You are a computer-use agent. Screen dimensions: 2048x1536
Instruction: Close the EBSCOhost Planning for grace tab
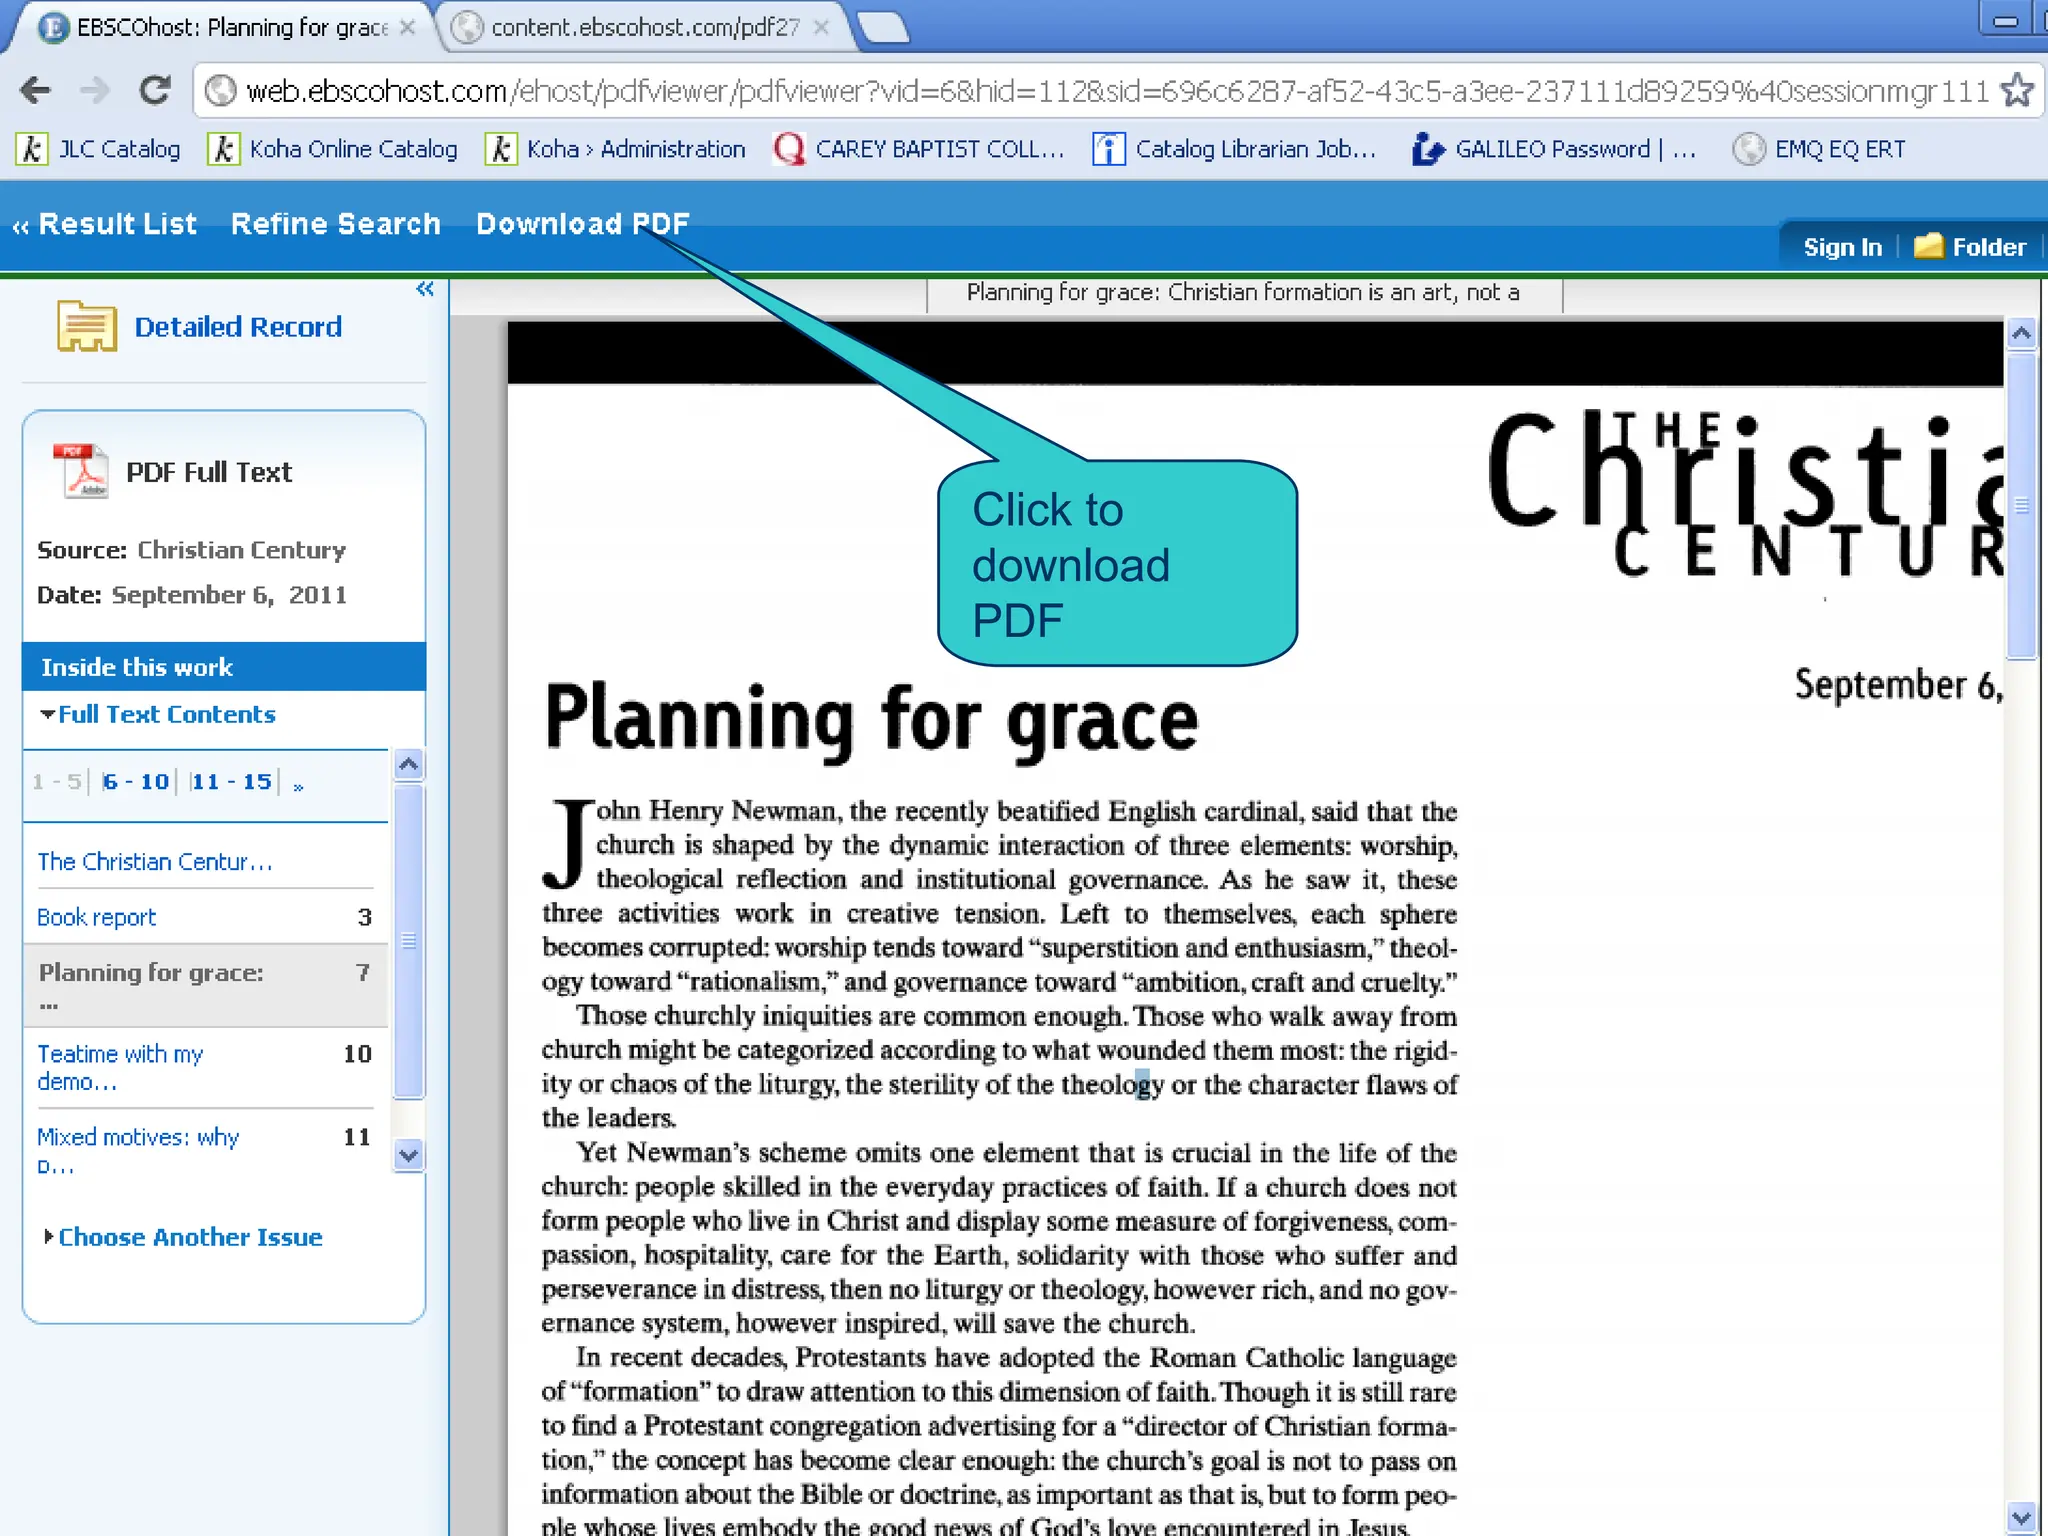[x=407, y=28]
